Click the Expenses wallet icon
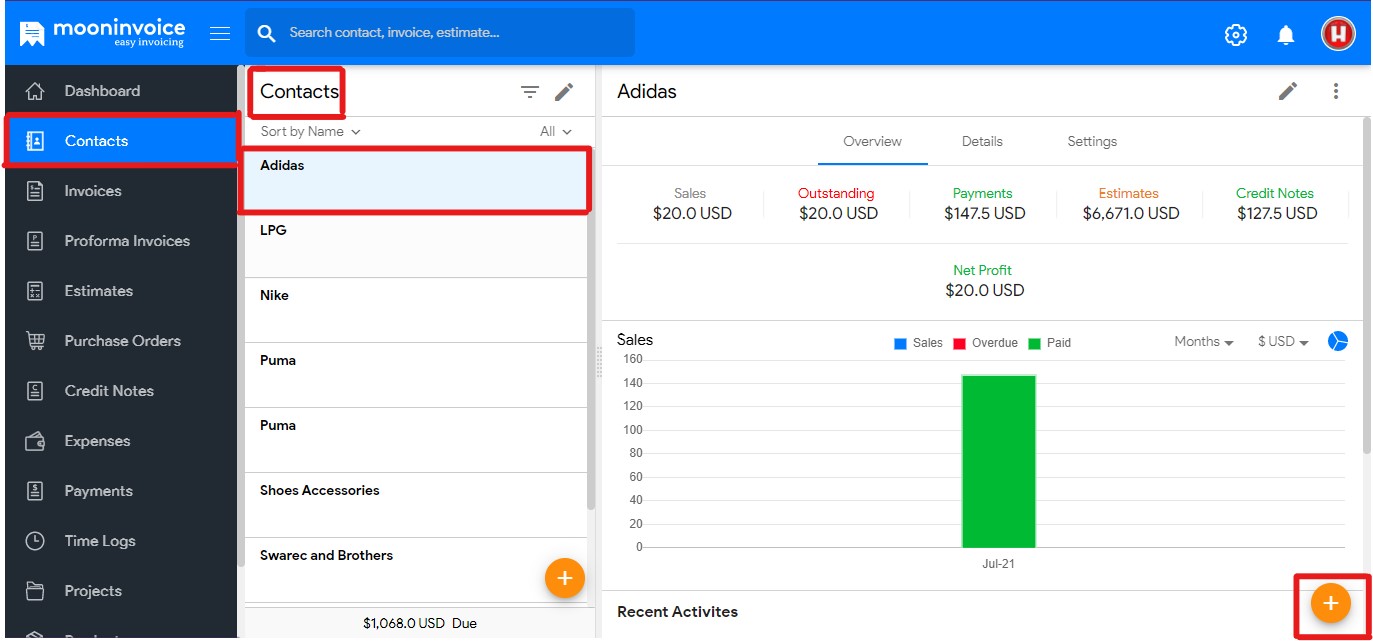Screen dimensions: 1373x641 click(35, 441)
